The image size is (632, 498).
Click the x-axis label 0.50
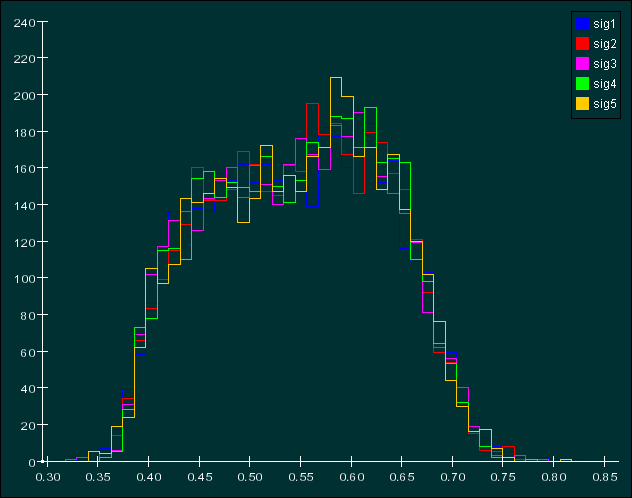point(249,477)
